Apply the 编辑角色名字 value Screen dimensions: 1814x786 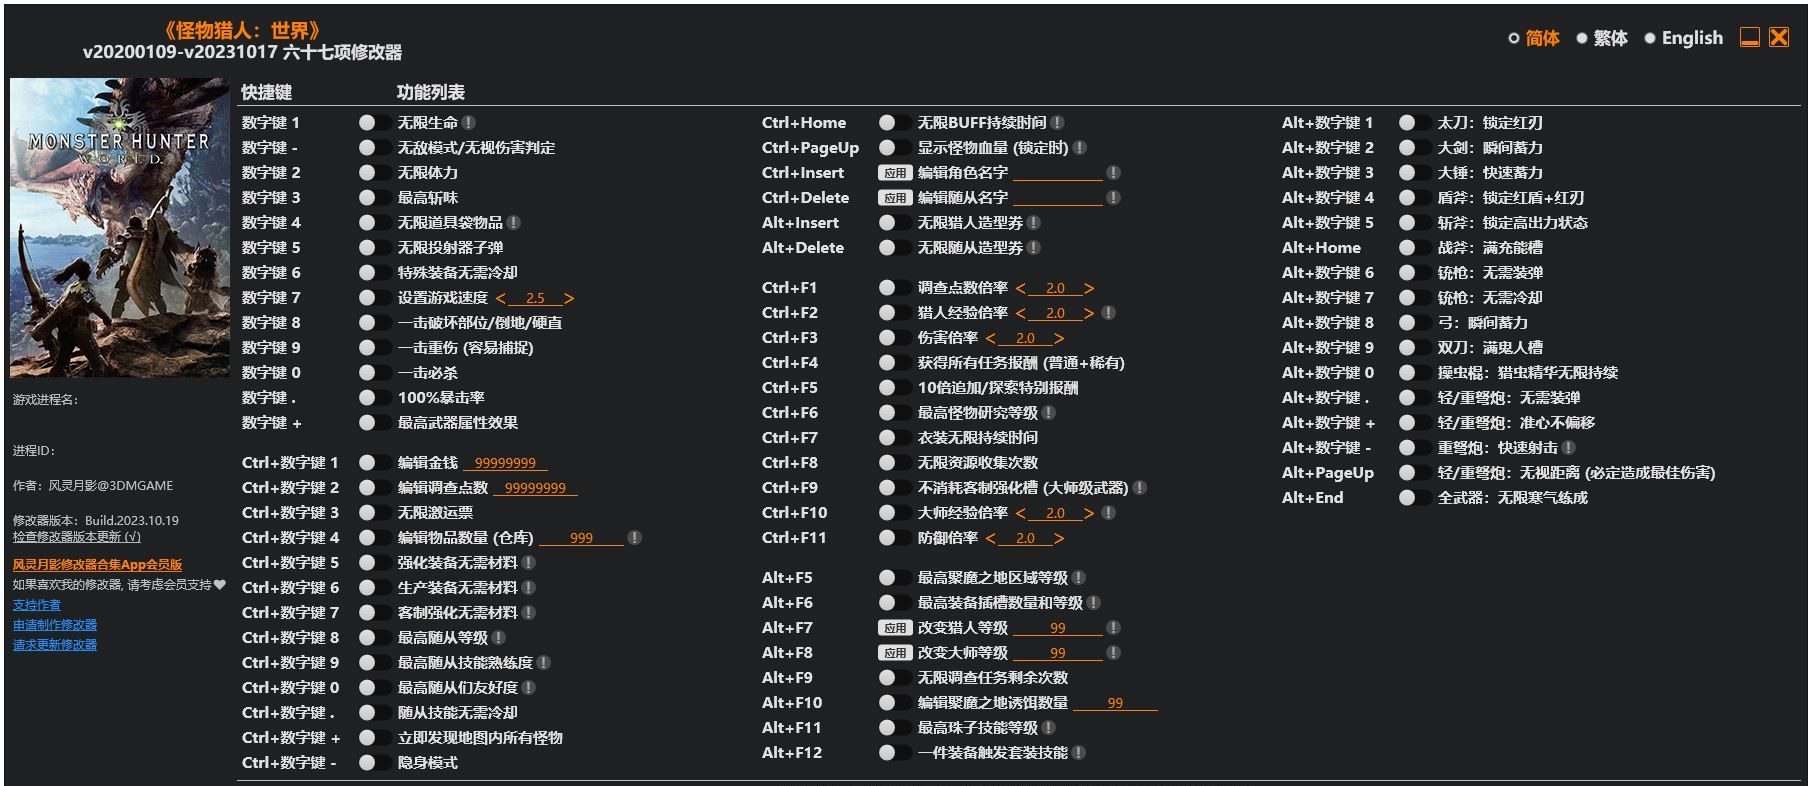pos(895,173)
